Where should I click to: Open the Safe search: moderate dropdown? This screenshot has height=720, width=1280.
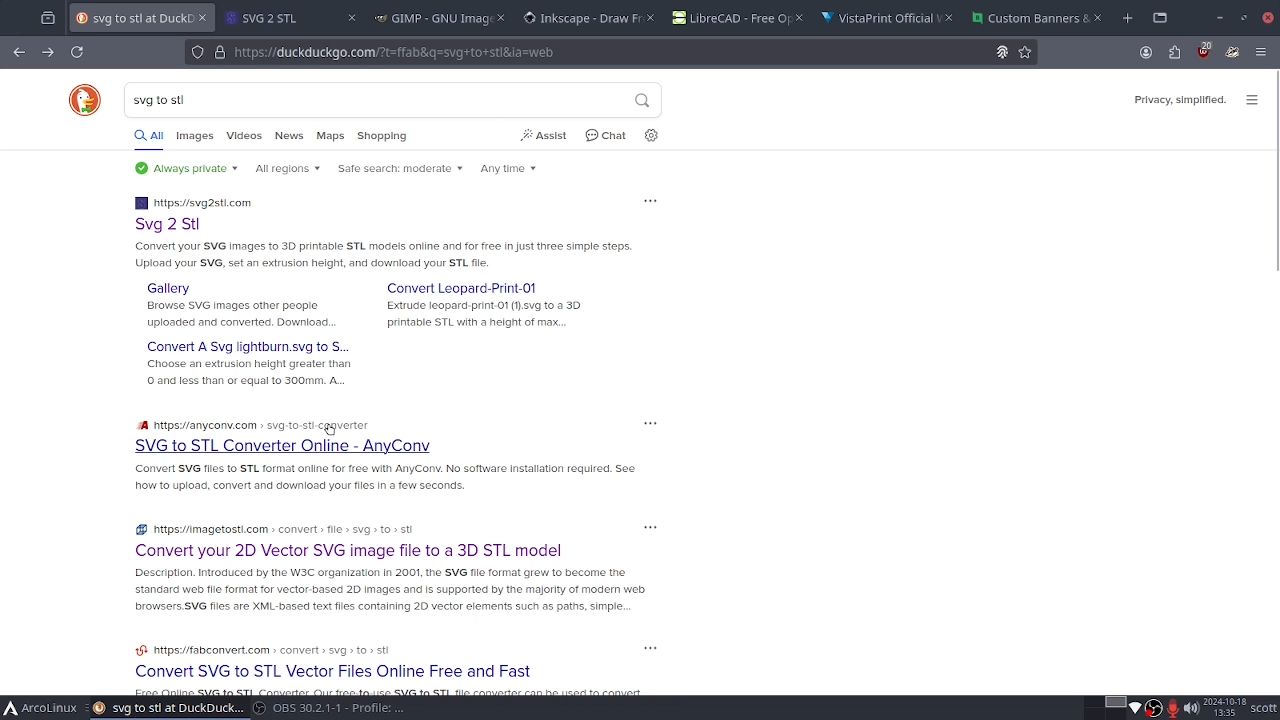[400, 169]
